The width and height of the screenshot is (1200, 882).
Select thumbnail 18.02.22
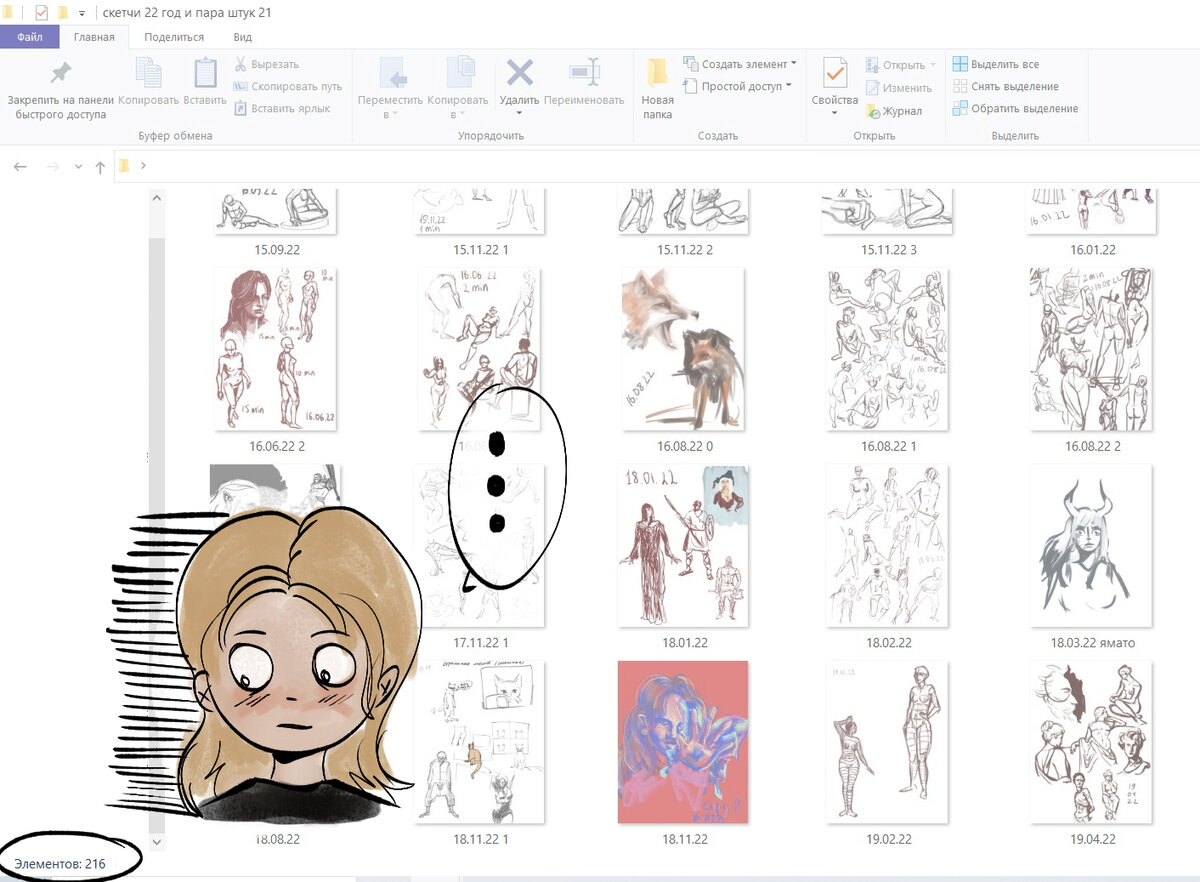[x=889, y=546]
